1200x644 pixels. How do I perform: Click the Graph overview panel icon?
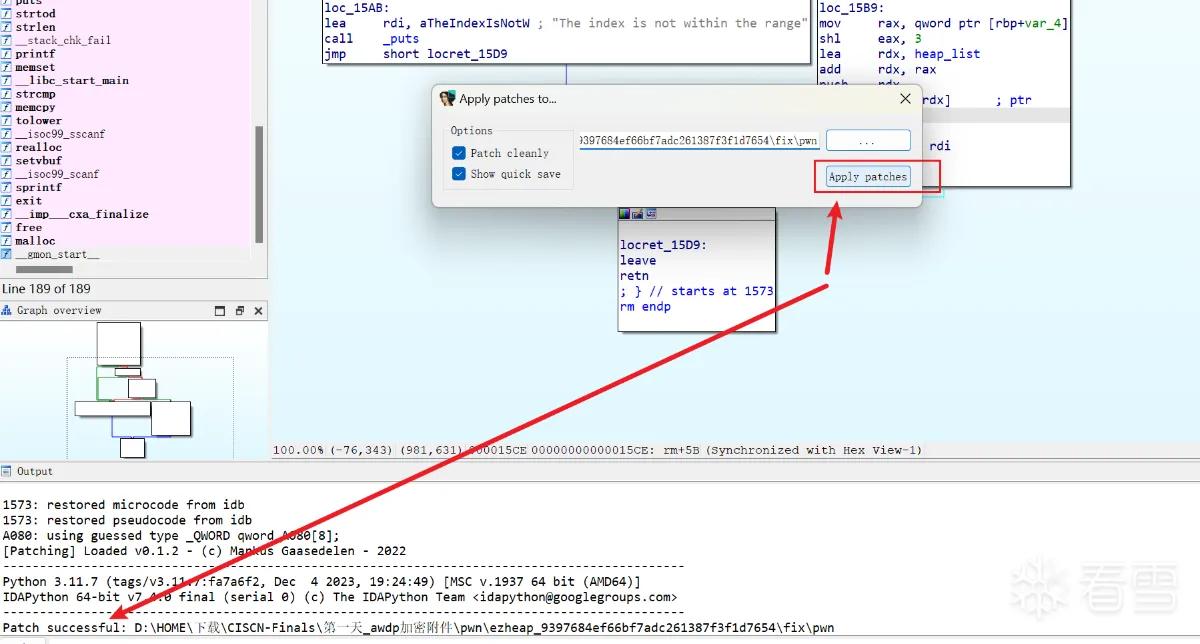[8, 310]
